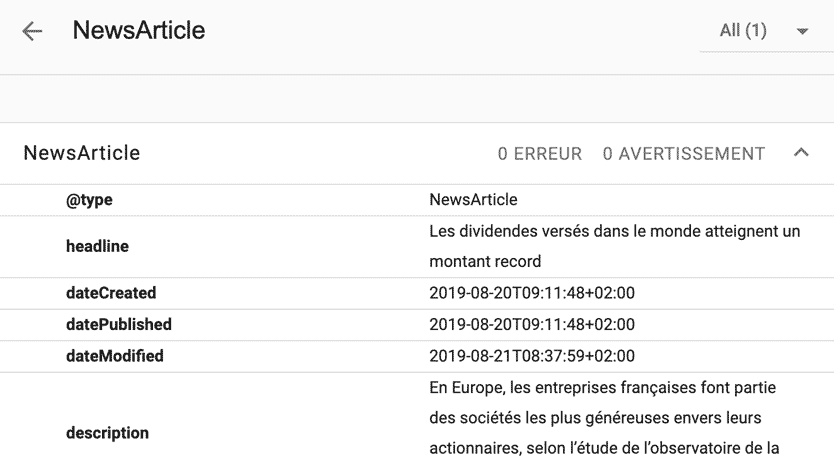Select the @type value NewsArticle
834x467 pixels.
(x=473, y=199)
